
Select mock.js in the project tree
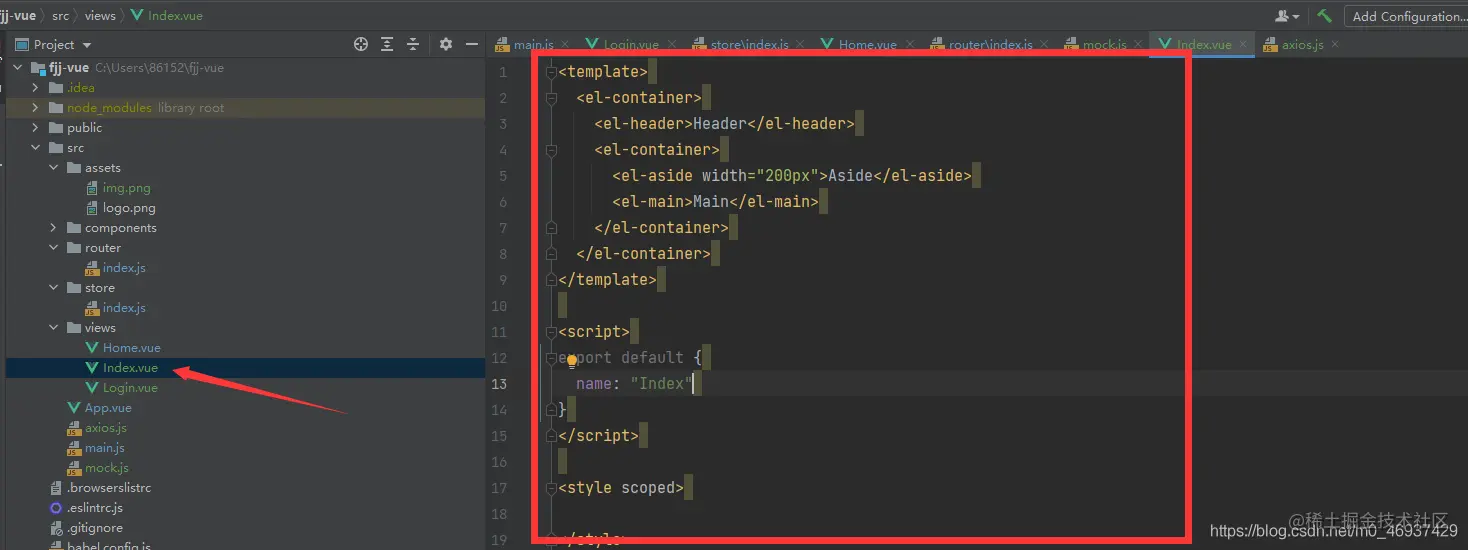click(106, 468)
